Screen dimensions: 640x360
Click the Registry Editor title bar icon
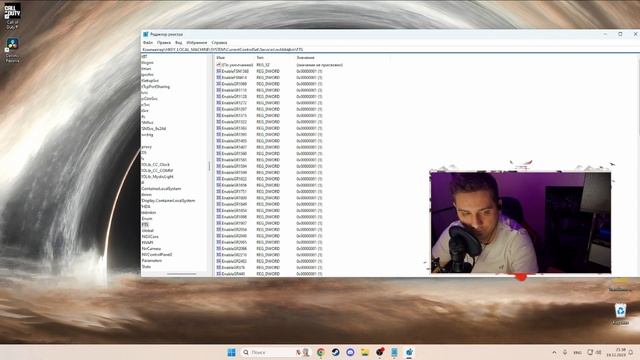pyautogui.click(x=146, y=34)
